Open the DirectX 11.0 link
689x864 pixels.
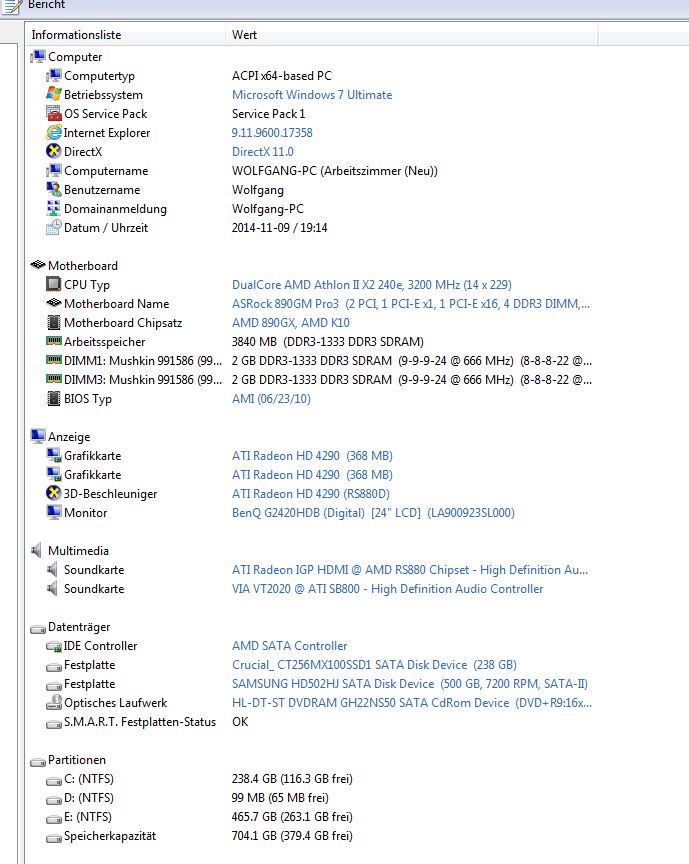(x=262, y=152)
